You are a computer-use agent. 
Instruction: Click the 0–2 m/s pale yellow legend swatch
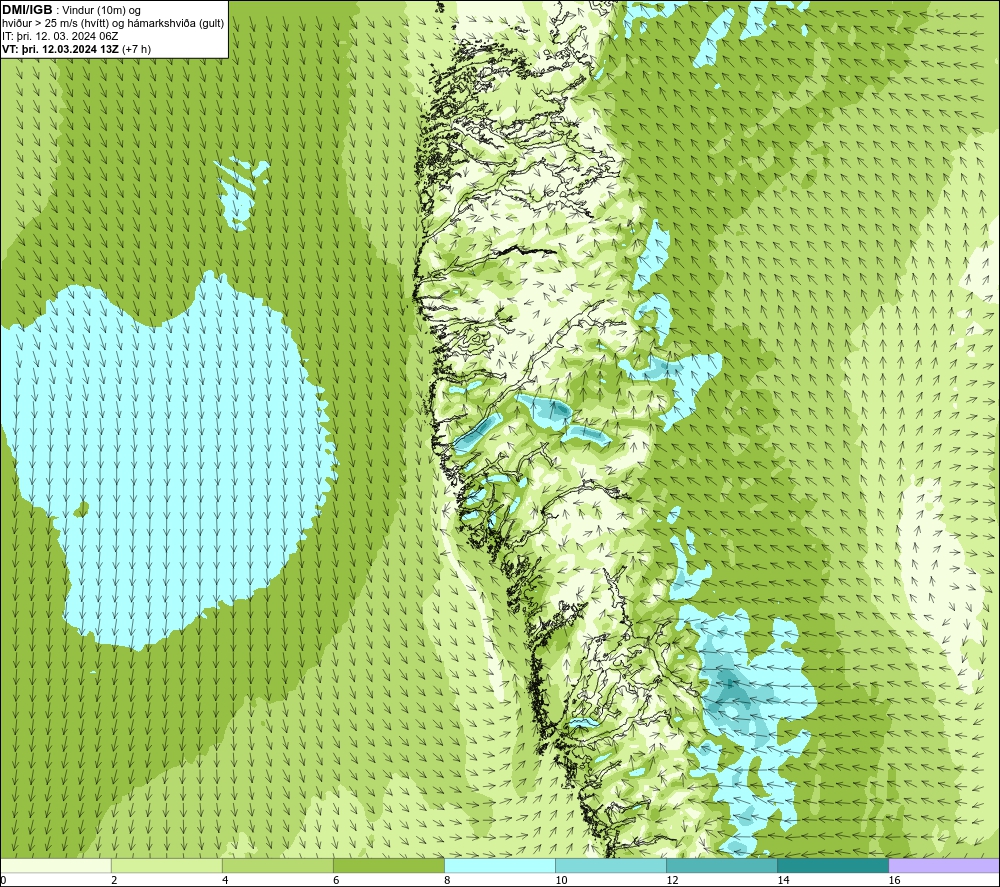click(x=56, y=865)
